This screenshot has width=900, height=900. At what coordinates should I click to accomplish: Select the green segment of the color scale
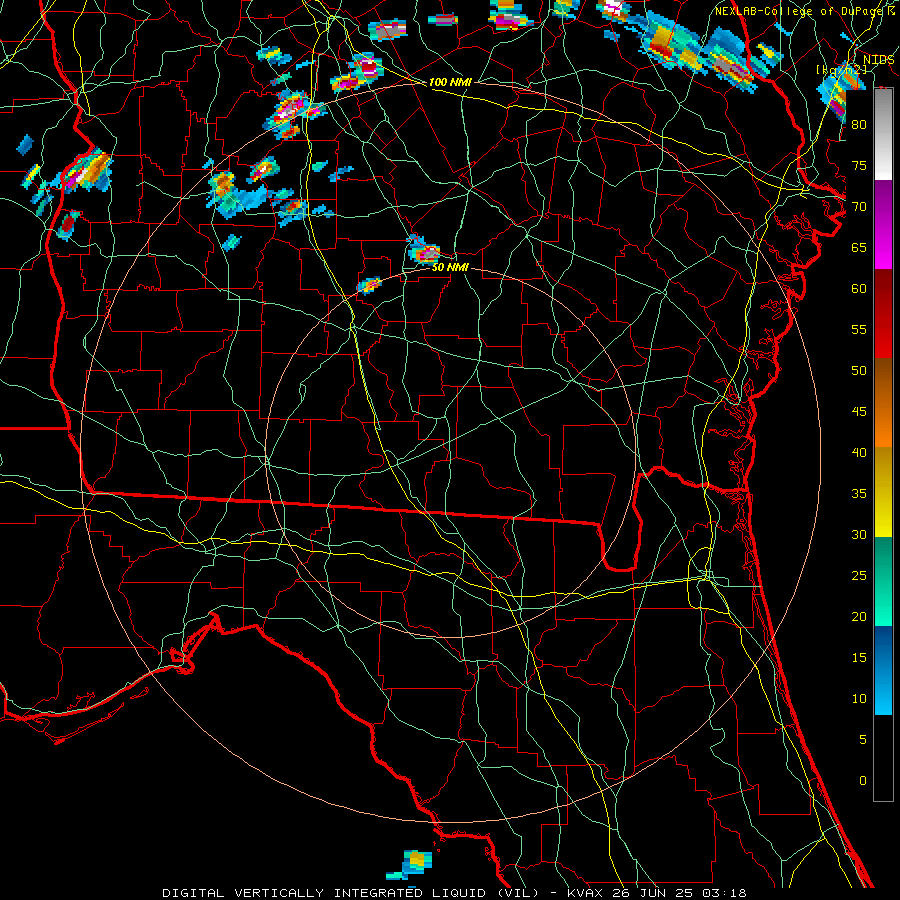pyautogui.click(x=883, y=581)
